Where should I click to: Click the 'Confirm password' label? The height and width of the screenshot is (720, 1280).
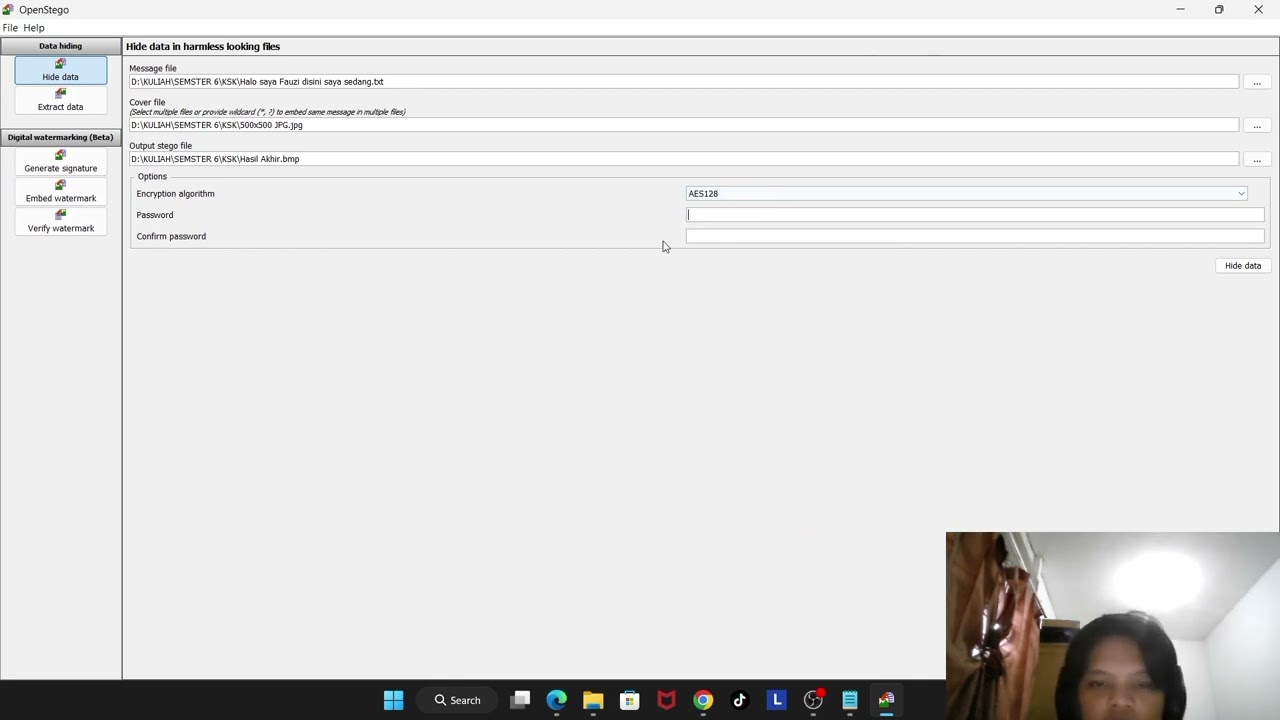pos(171,237)
